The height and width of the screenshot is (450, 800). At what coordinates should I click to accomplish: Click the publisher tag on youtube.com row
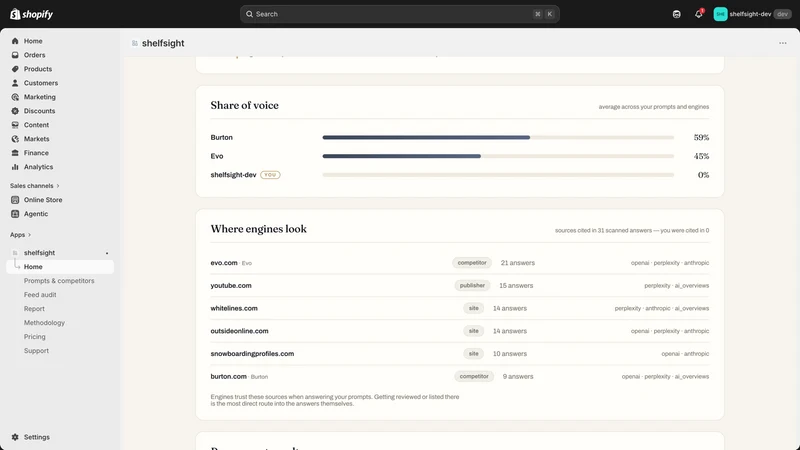click(472, 286)
